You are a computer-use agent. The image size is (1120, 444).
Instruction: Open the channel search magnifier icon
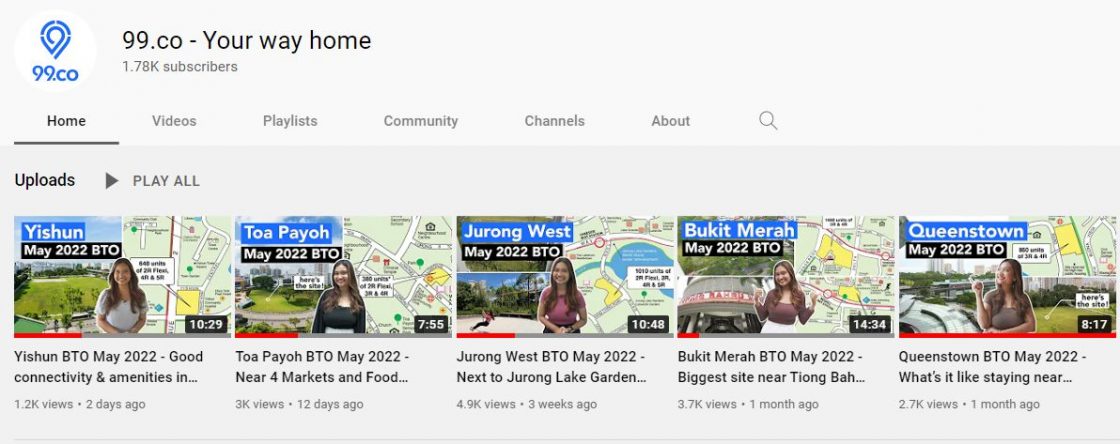768,121
